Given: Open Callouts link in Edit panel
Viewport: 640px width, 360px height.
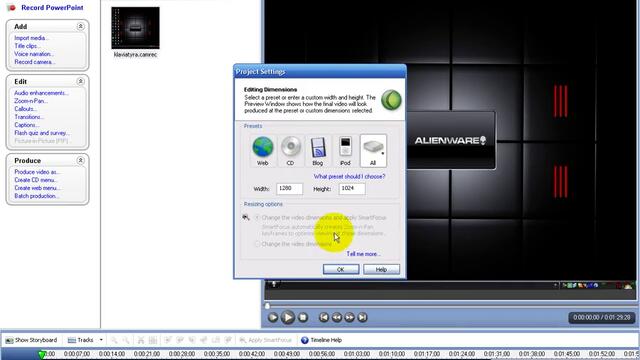Looking at the screenshot, I should pos(25,109).
